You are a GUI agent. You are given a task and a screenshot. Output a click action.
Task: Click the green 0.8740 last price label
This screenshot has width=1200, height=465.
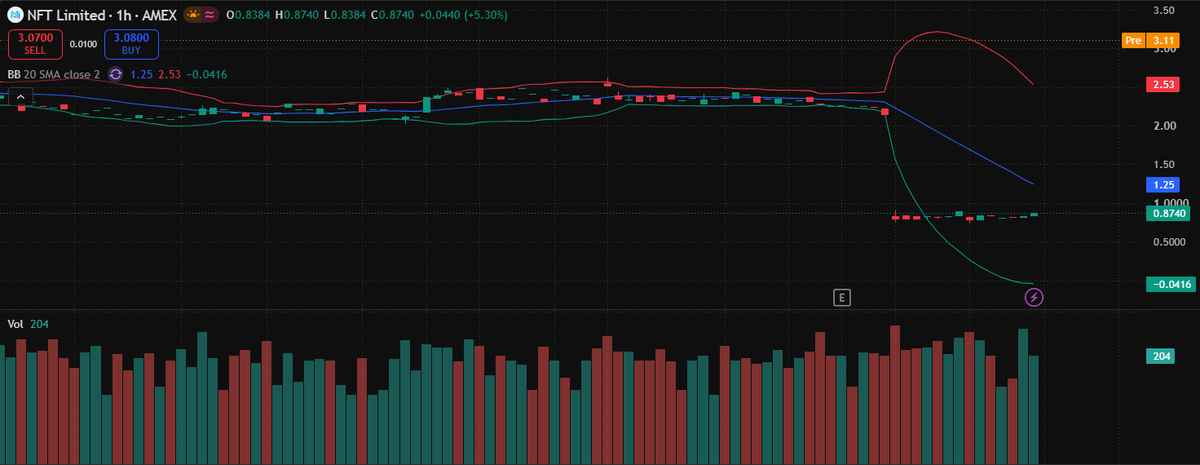coord(1168,213)
